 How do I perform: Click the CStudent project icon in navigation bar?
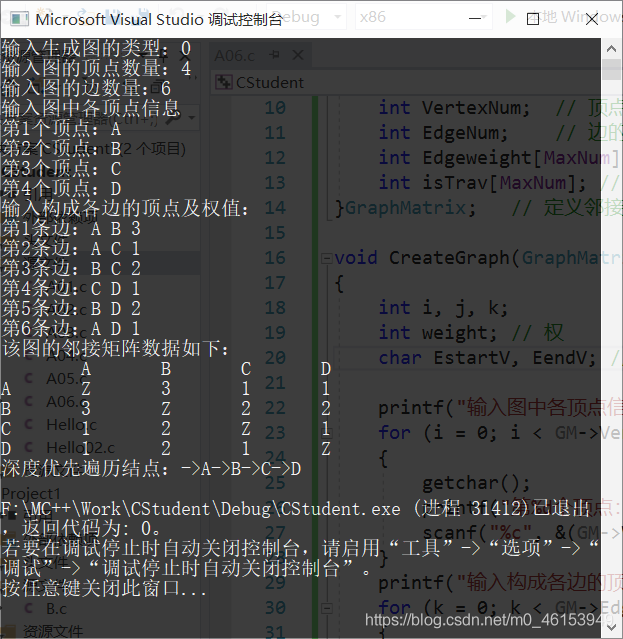[224, 83]
